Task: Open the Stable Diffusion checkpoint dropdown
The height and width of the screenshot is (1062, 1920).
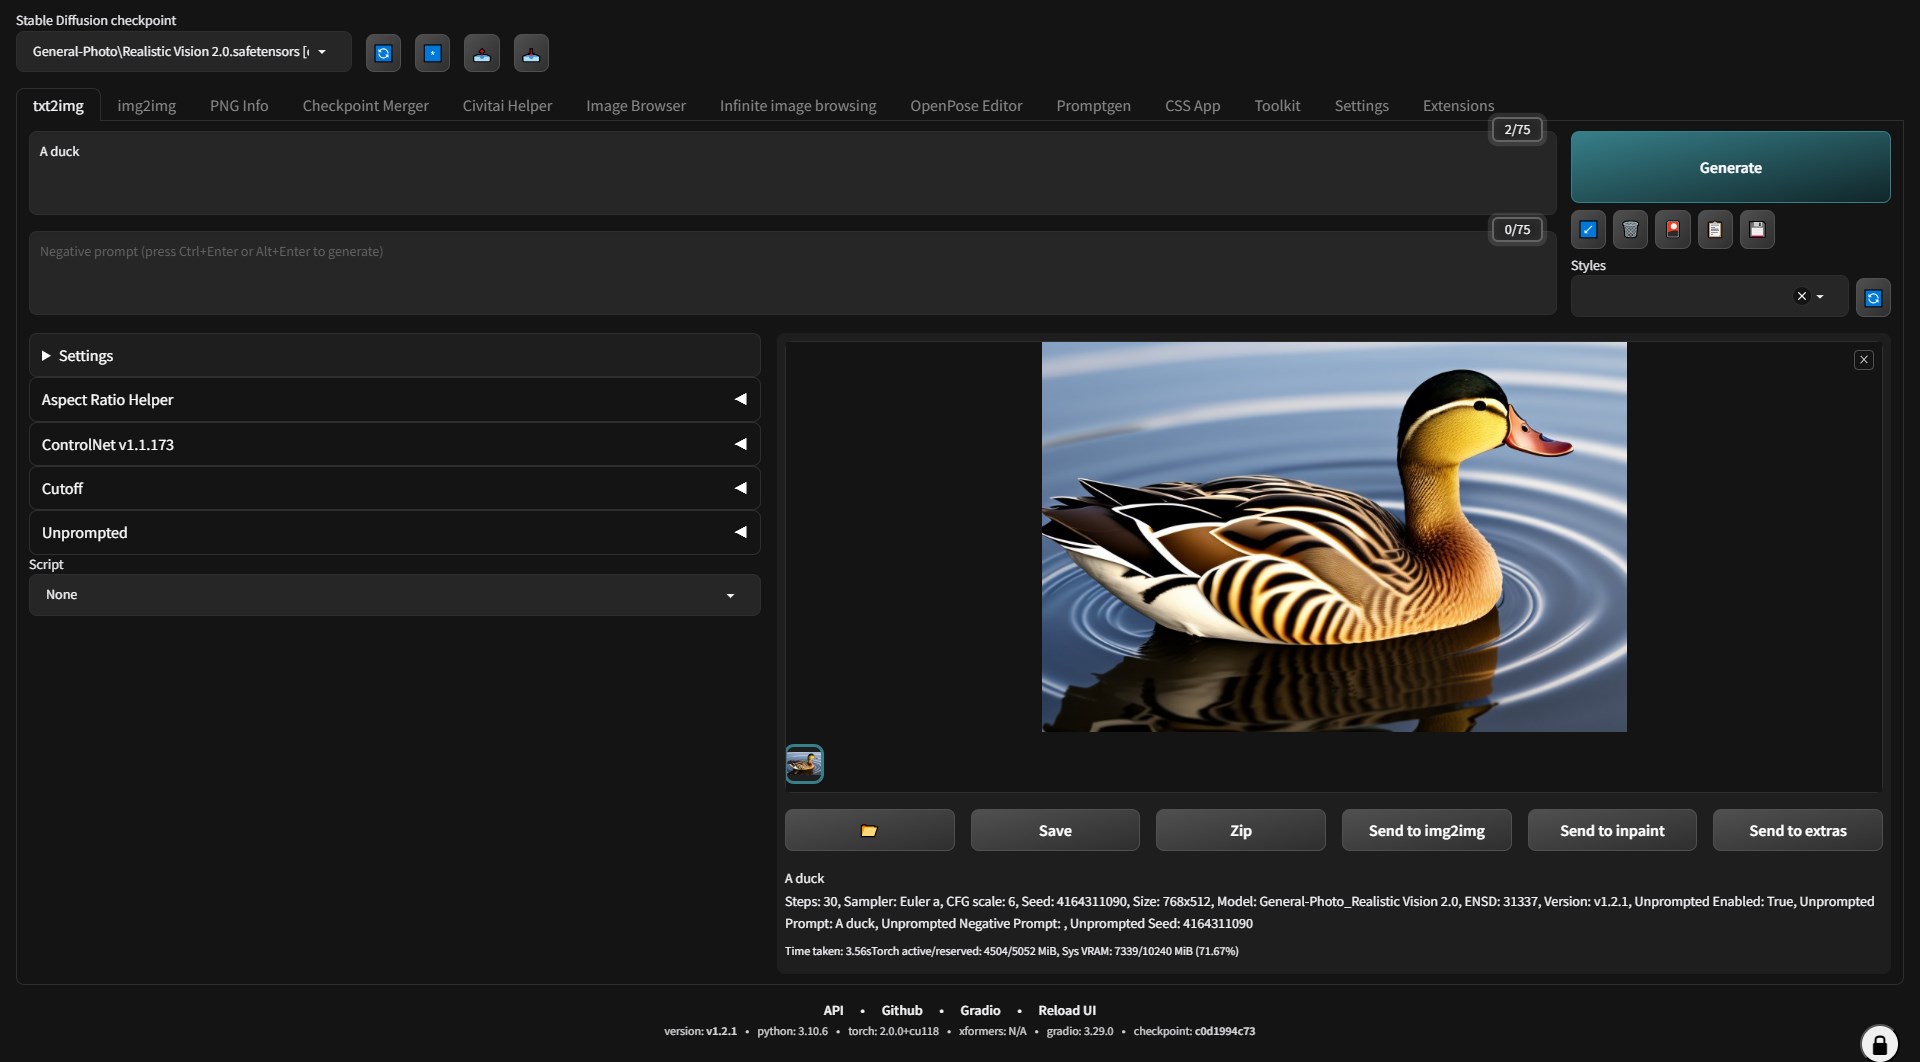Action: (183, 52)
